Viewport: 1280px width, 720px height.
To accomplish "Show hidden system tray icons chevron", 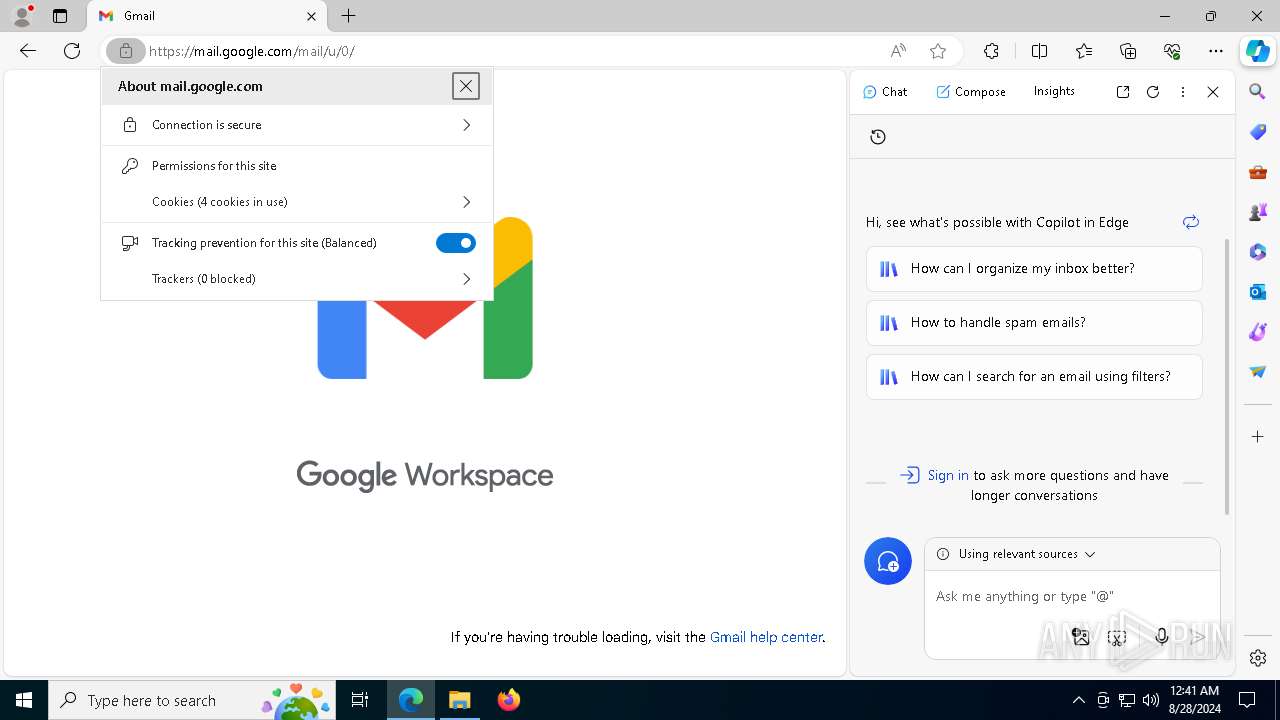I will click(1078, 700).
